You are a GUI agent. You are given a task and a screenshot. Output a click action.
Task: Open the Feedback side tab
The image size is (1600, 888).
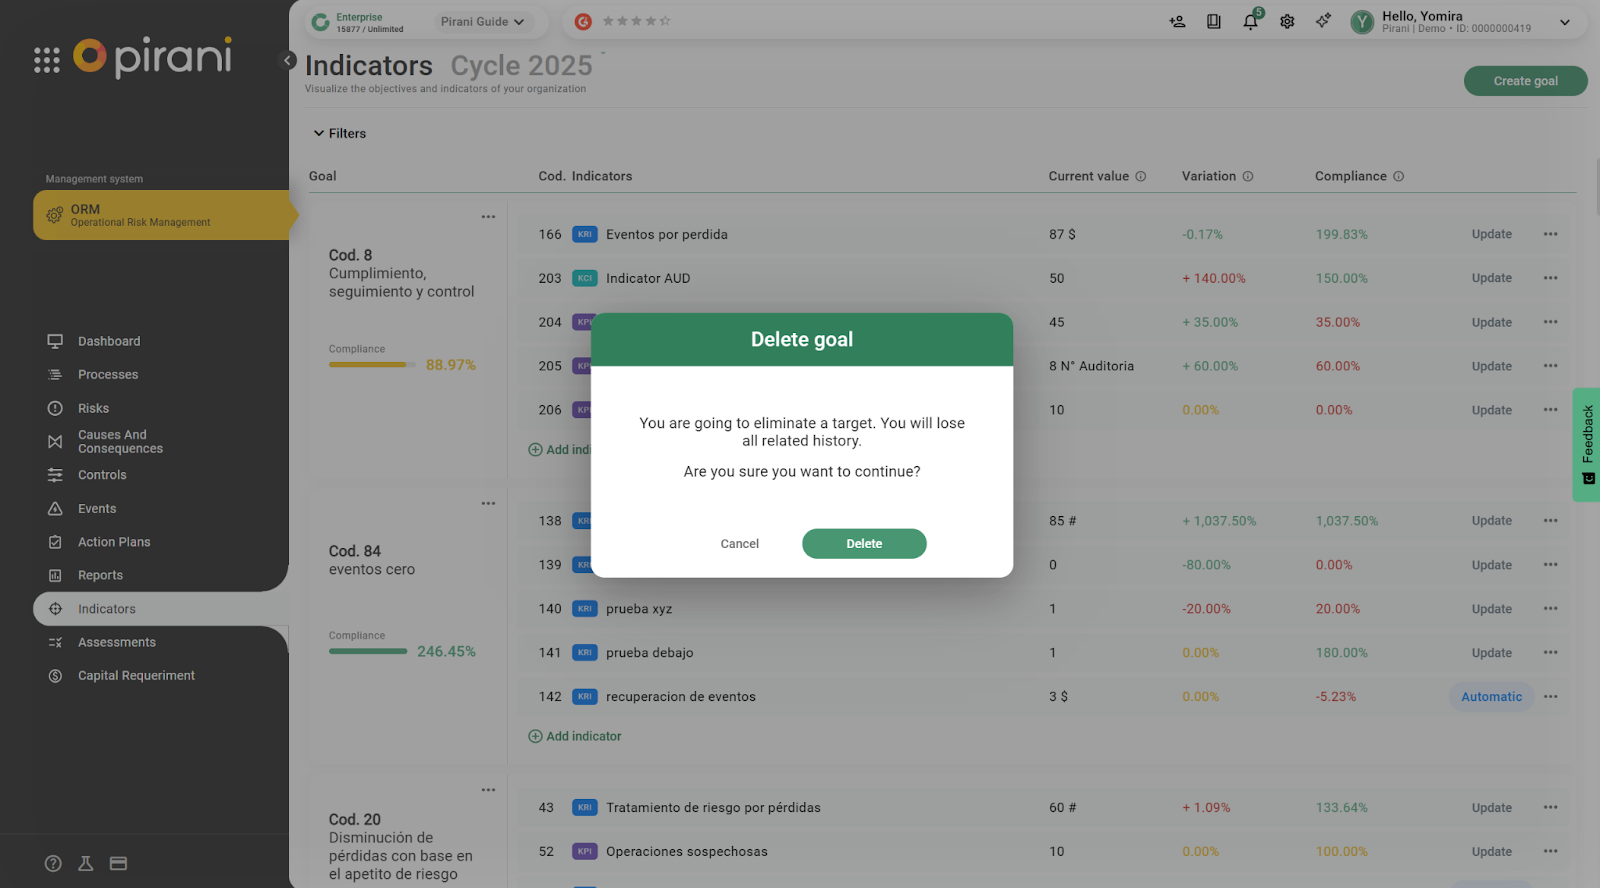pyautogui.click(x=1587, y=444)
